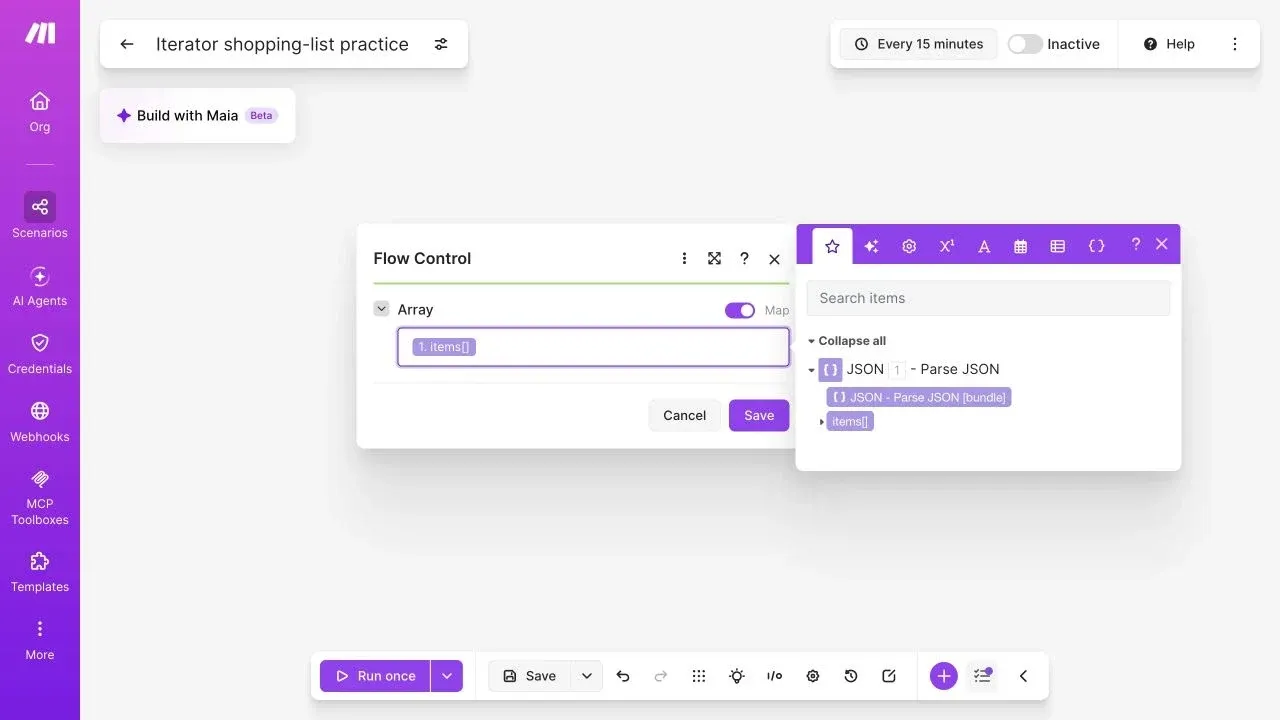The height and width of the screenshot is (720, 1280).
Task: Open Scenarios in the sidebar
Action: click(40, 216)
